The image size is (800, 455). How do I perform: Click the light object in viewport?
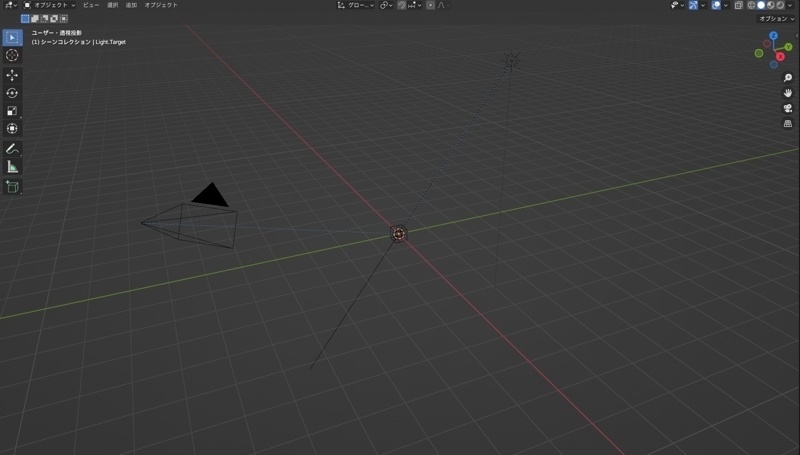point(511,60)
